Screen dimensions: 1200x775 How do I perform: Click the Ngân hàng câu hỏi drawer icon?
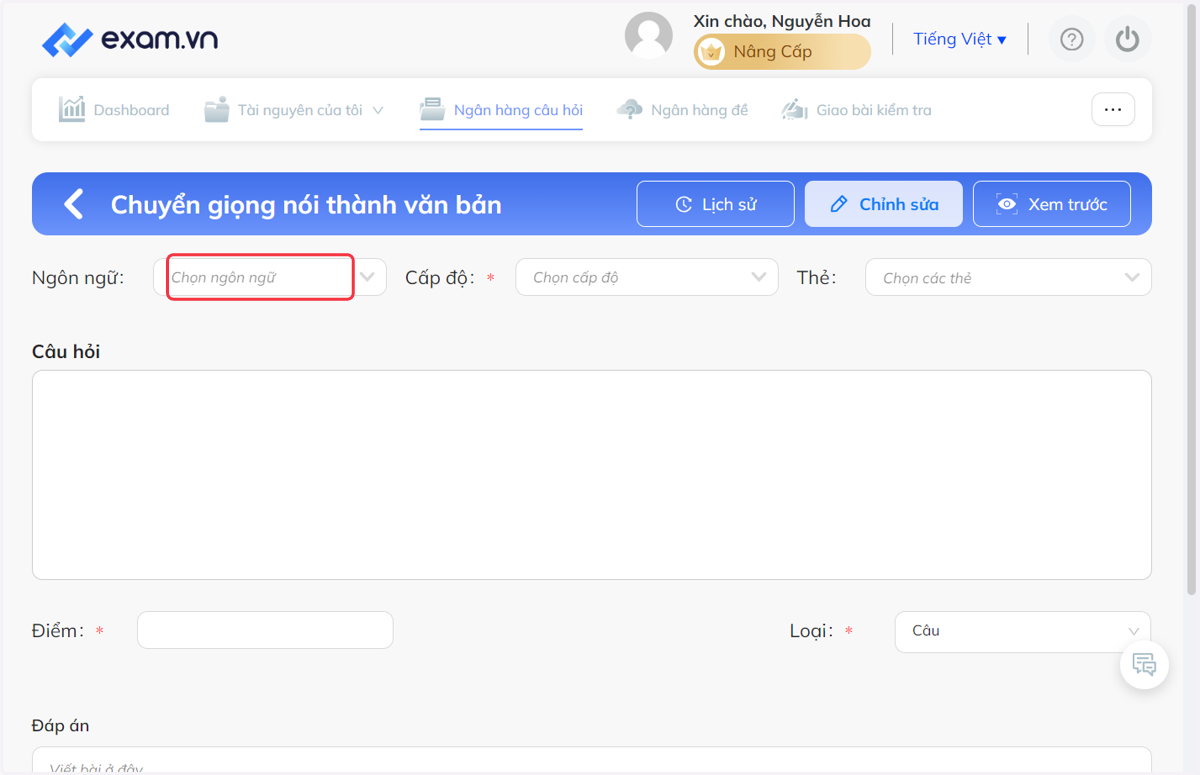[432, 109]
